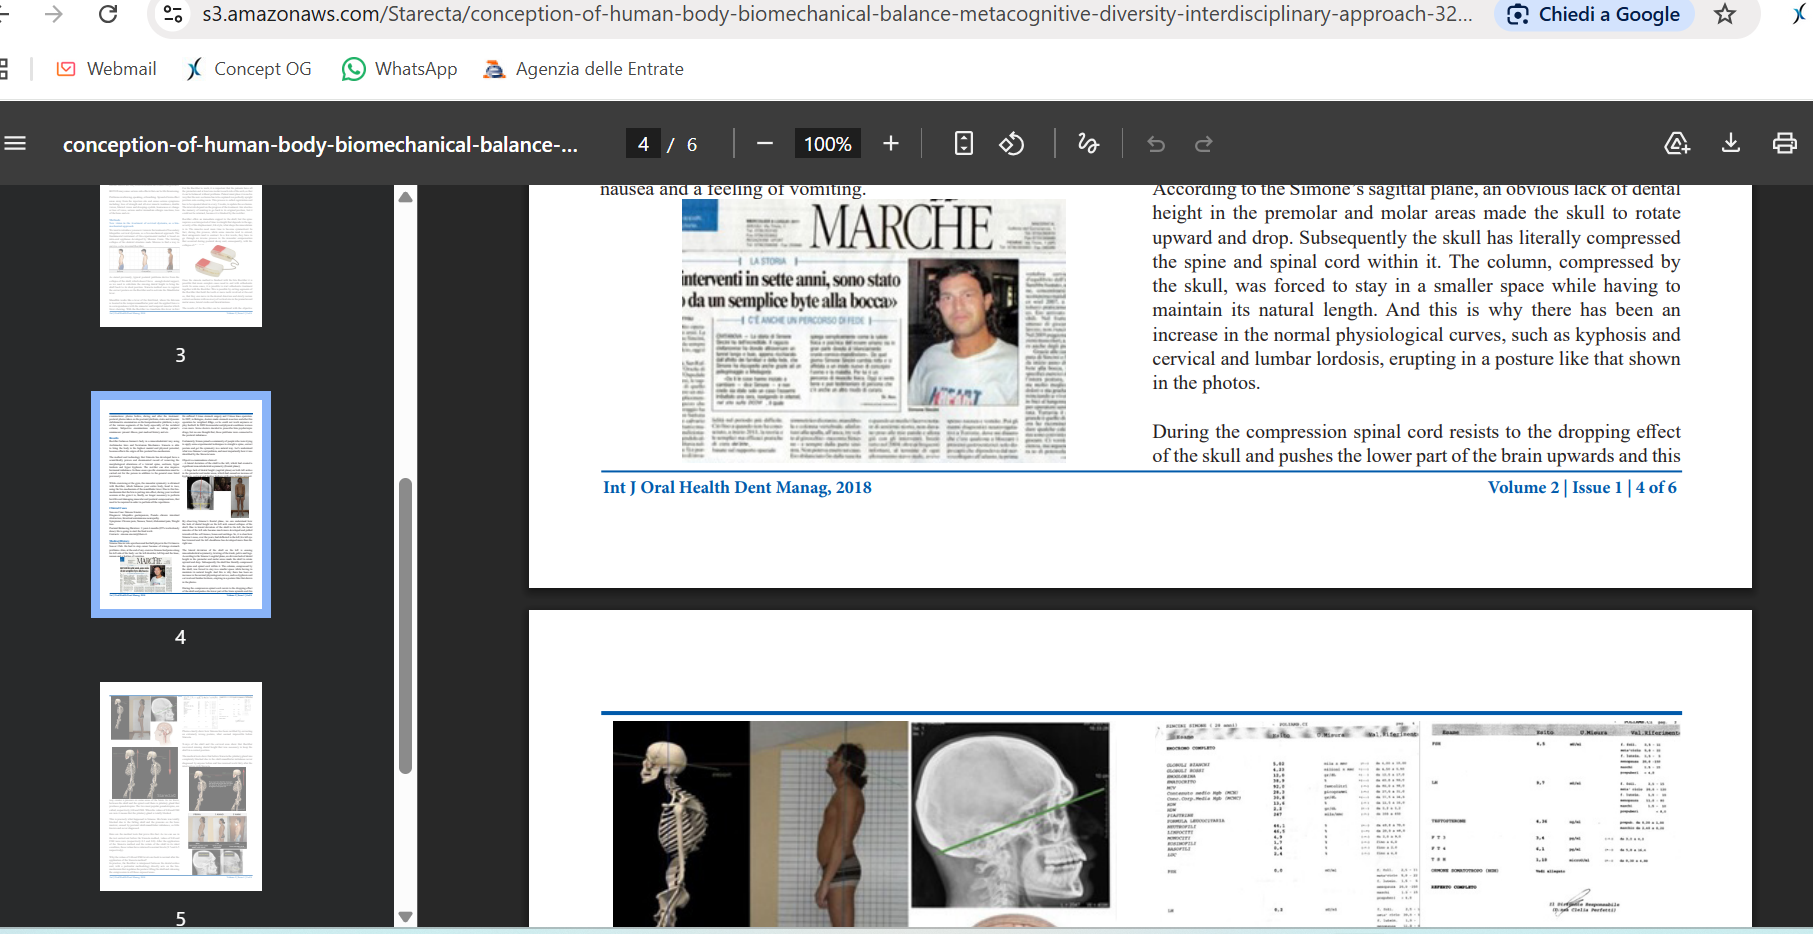Open page 3 thumbnail
Image resolution: width=1813 pixels, height=934 pixels.
[181, 256]
